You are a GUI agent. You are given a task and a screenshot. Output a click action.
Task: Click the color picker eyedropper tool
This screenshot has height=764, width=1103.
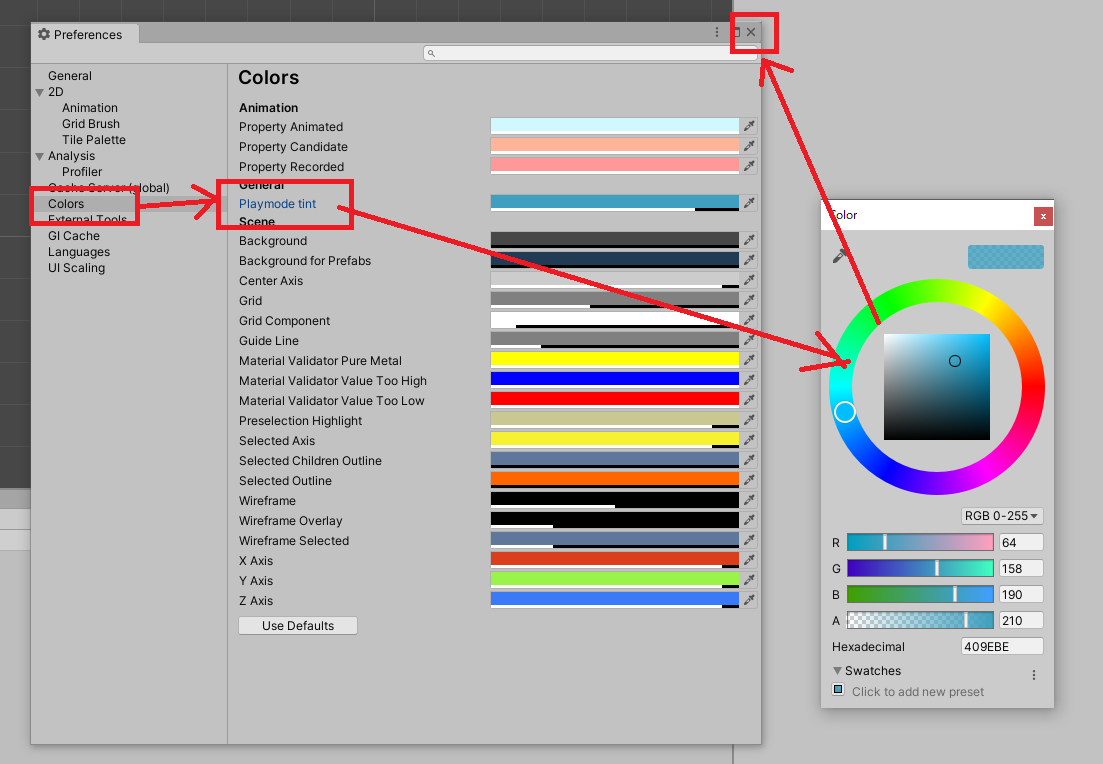pyautogui.click(x=840, y=257)
